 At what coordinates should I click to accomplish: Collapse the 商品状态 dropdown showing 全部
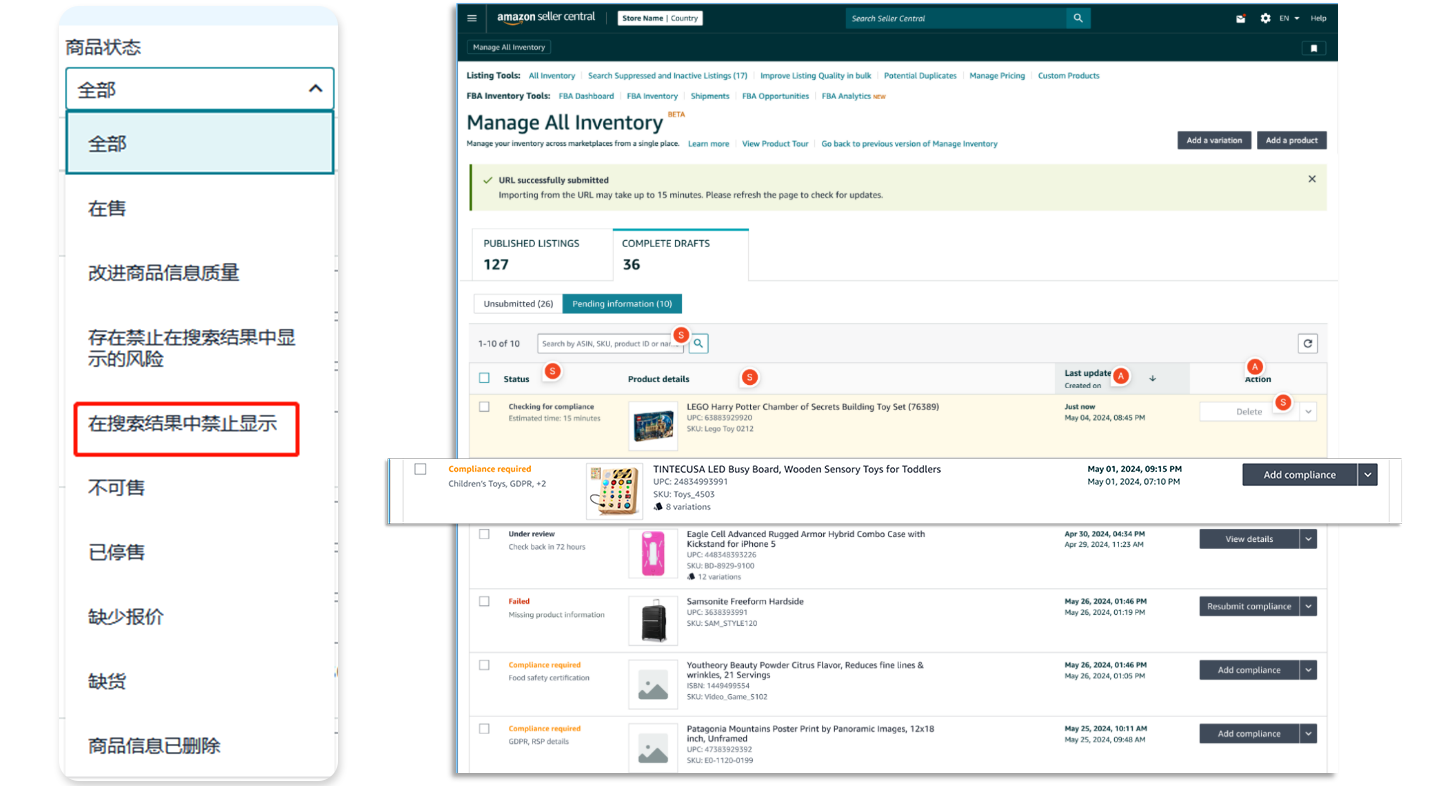[x=200, y=89]
